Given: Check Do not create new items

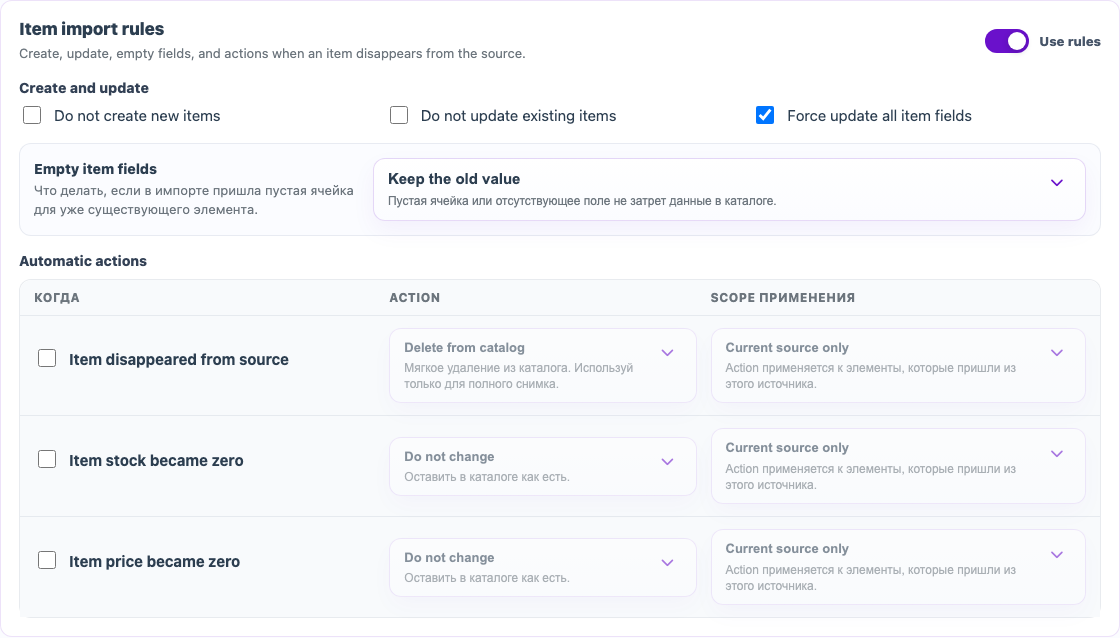Looking at the screenshot, I should tap(32, 115).
